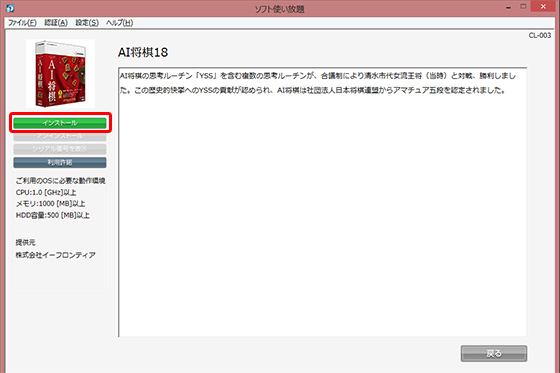Open the 設定(S) menu
Image resolution: width=560 pixels, height=373 pixels.
[87, 23]
